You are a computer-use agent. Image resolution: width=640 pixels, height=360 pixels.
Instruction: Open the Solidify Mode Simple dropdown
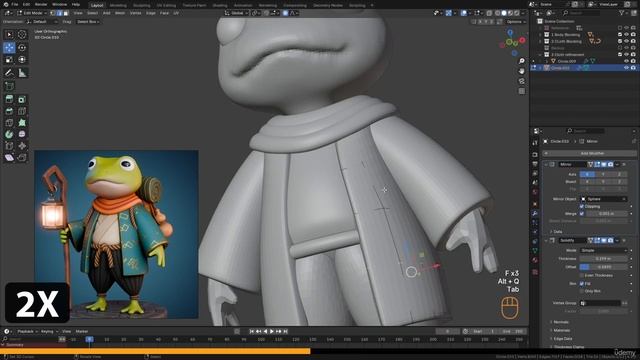pyautogui.click(x=603, y=250)
